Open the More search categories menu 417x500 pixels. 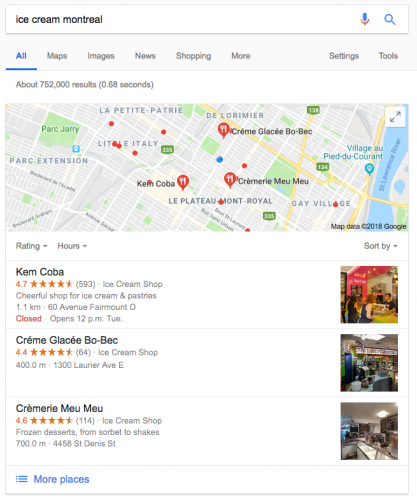point(241,56)
